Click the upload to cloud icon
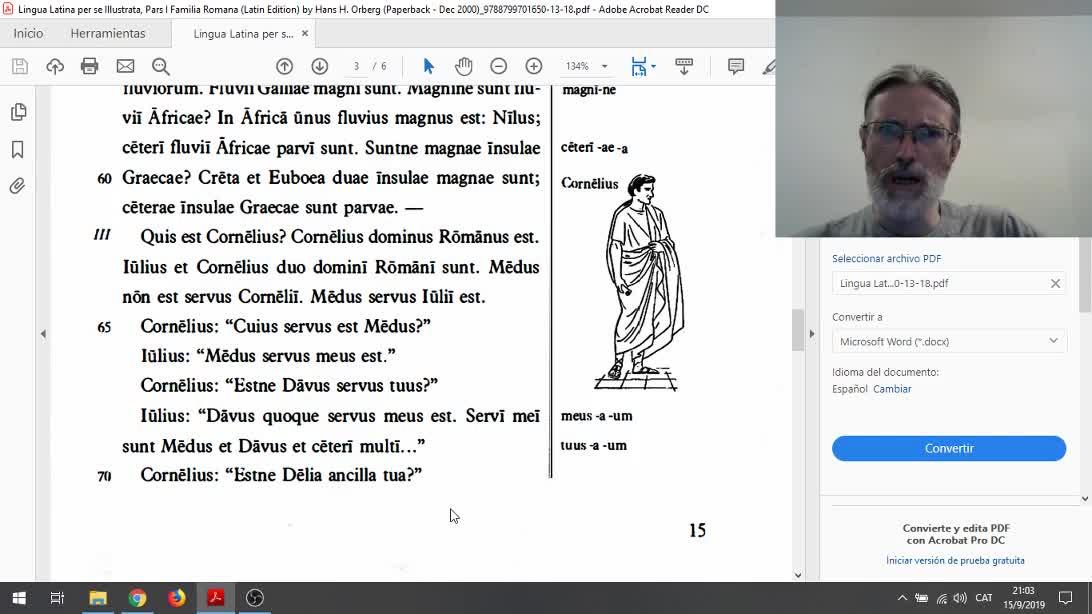Screen dimensions: 1092x614 (x=55, y=66)
